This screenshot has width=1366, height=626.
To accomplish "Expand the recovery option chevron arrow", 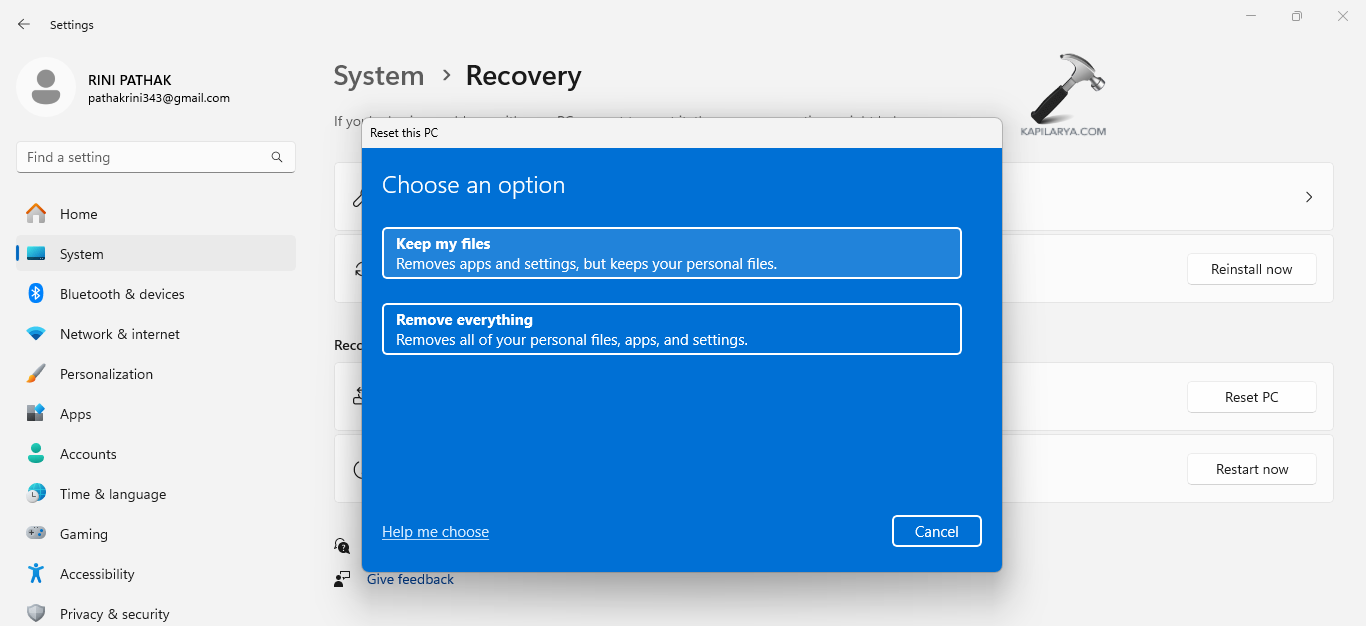I will (1309, 197).
